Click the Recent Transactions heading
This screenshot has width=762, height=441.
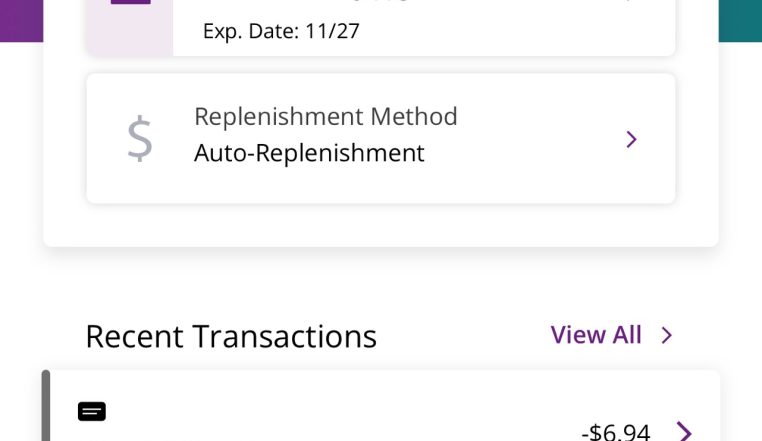(231, 336)
